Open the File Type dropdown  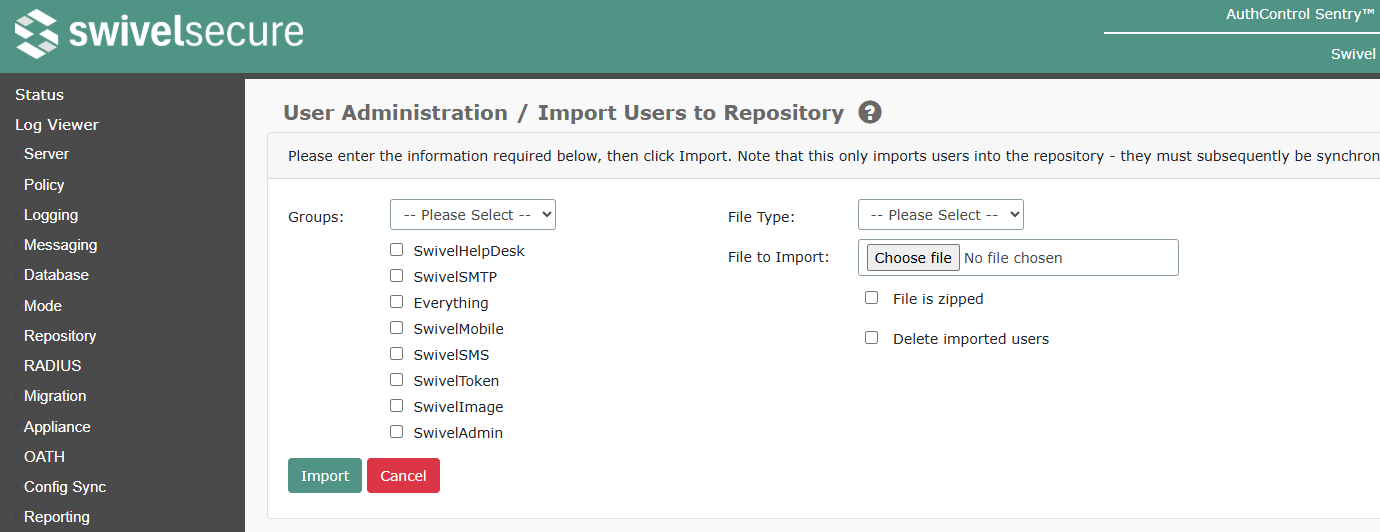941,215
